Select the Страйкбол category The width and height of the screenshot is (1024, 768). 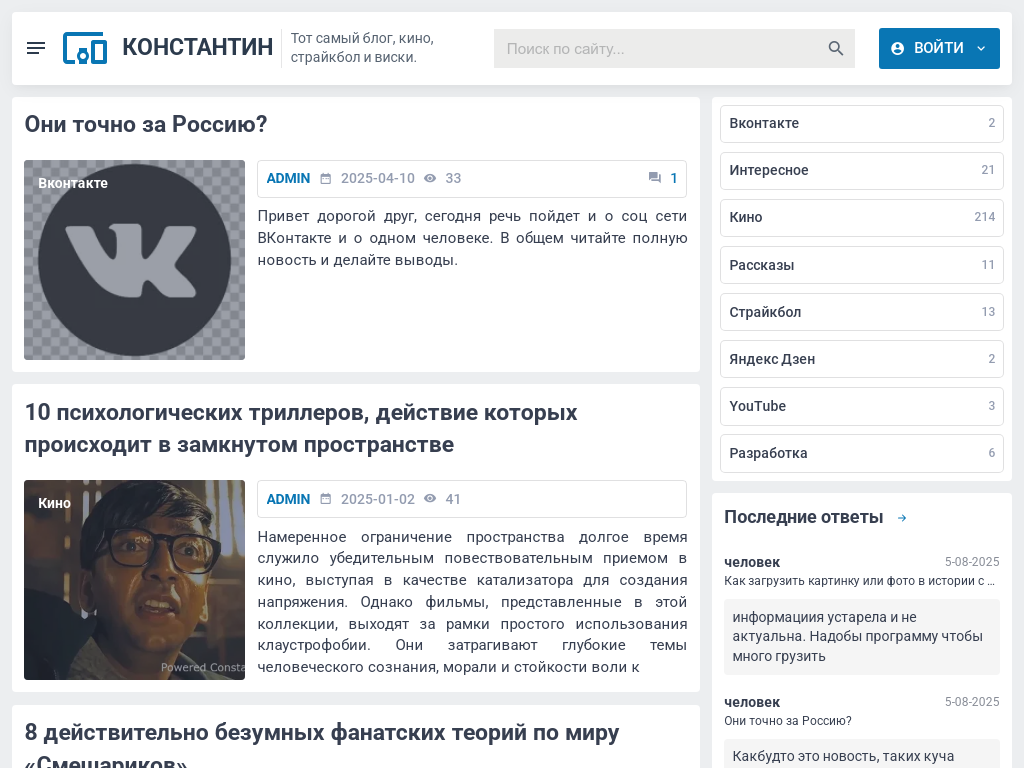861,312
